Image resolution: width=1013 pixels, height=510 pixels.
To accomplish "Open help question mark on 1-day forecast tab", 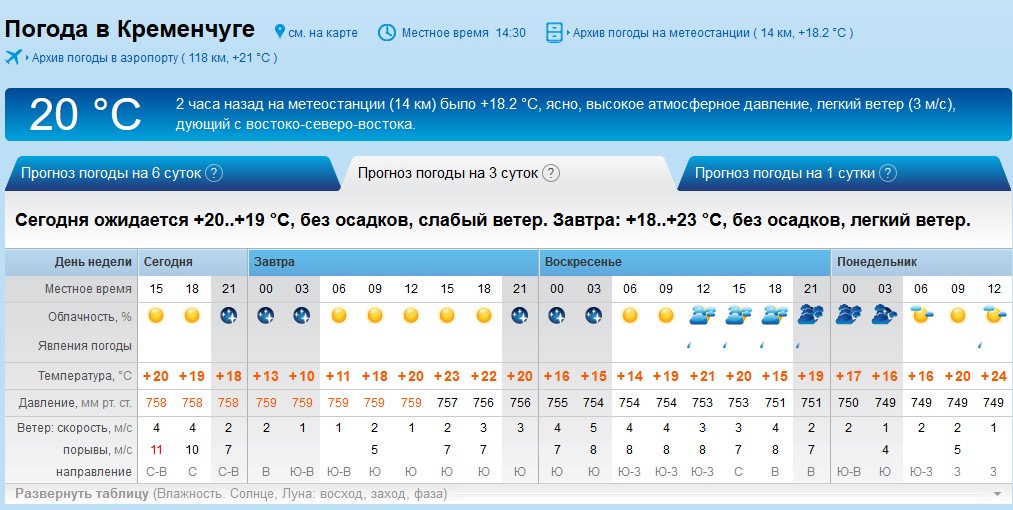I will click(886, 173).
